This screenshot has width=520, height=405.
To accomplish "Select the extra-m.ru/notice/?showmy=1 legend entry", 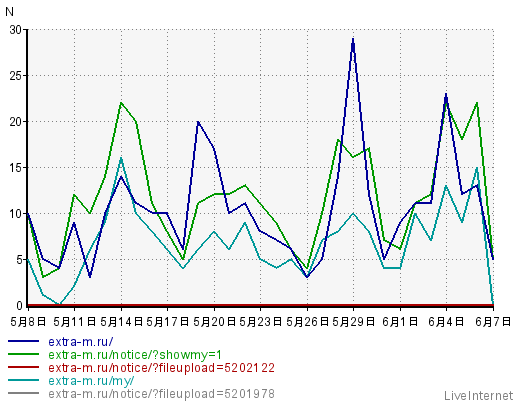I will [x=135, y=355].
